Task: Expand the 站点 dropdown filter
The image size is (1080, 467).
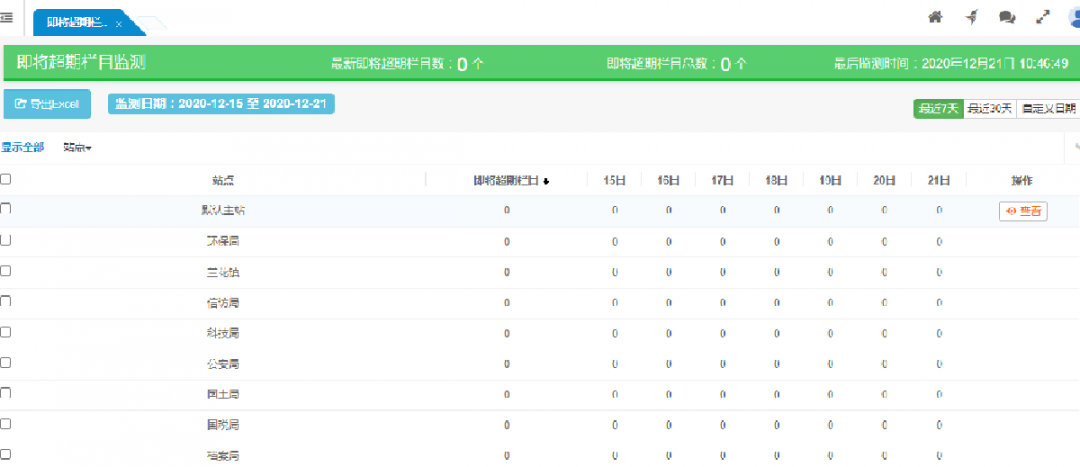Action: coord(77,148)
